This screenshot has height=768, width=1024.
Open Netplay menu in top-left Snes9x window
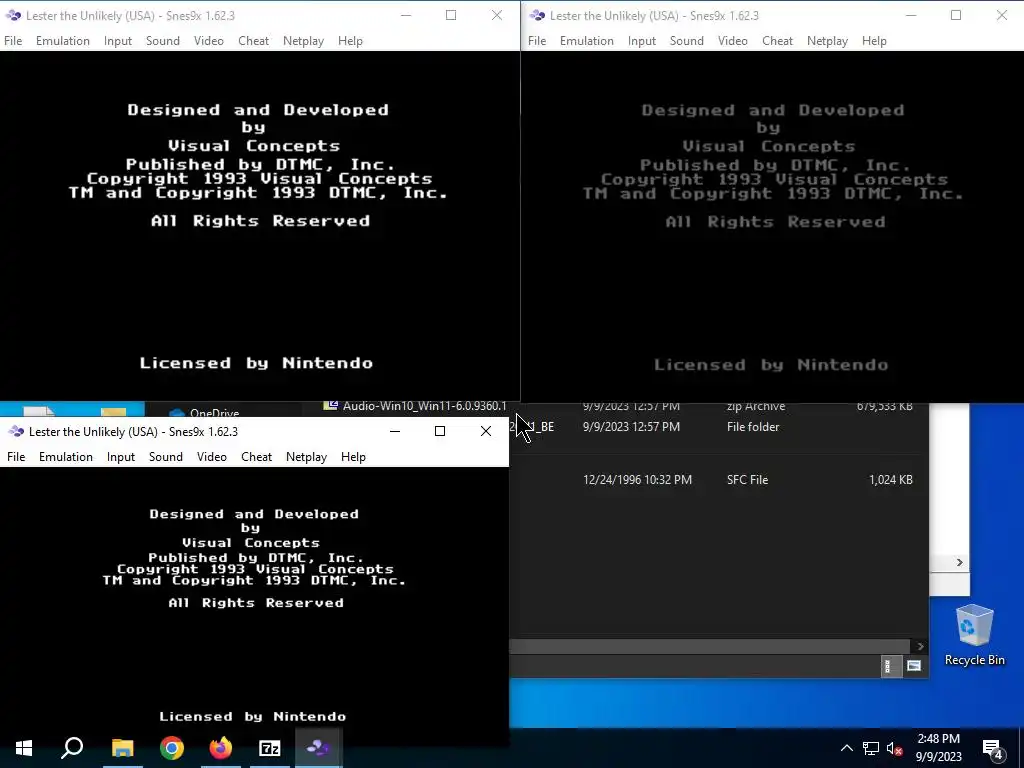pos(303,40)
